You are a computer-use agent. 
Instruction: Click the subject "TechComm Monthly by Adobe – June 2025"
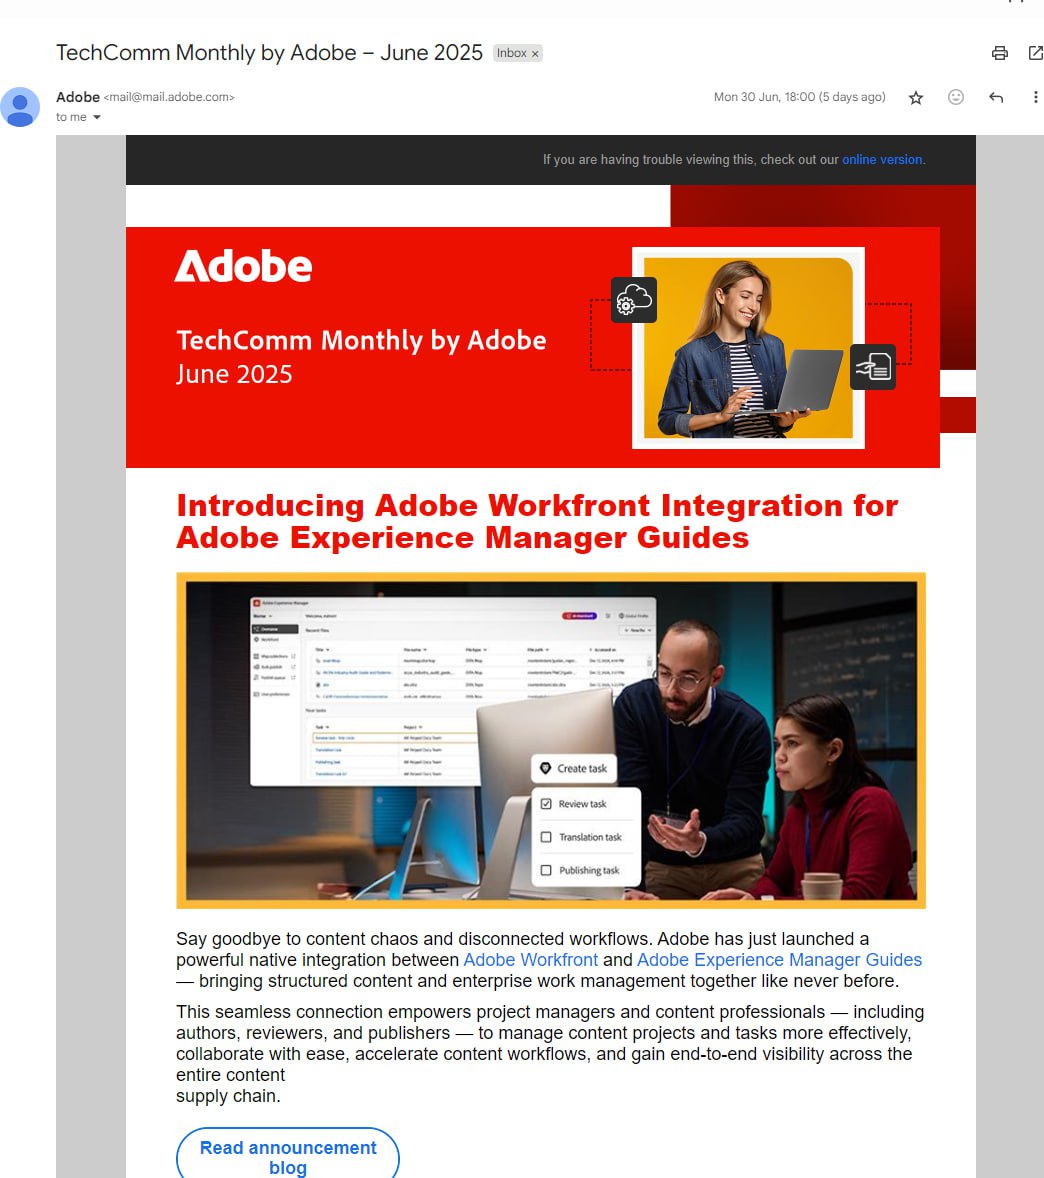(269, 53)
